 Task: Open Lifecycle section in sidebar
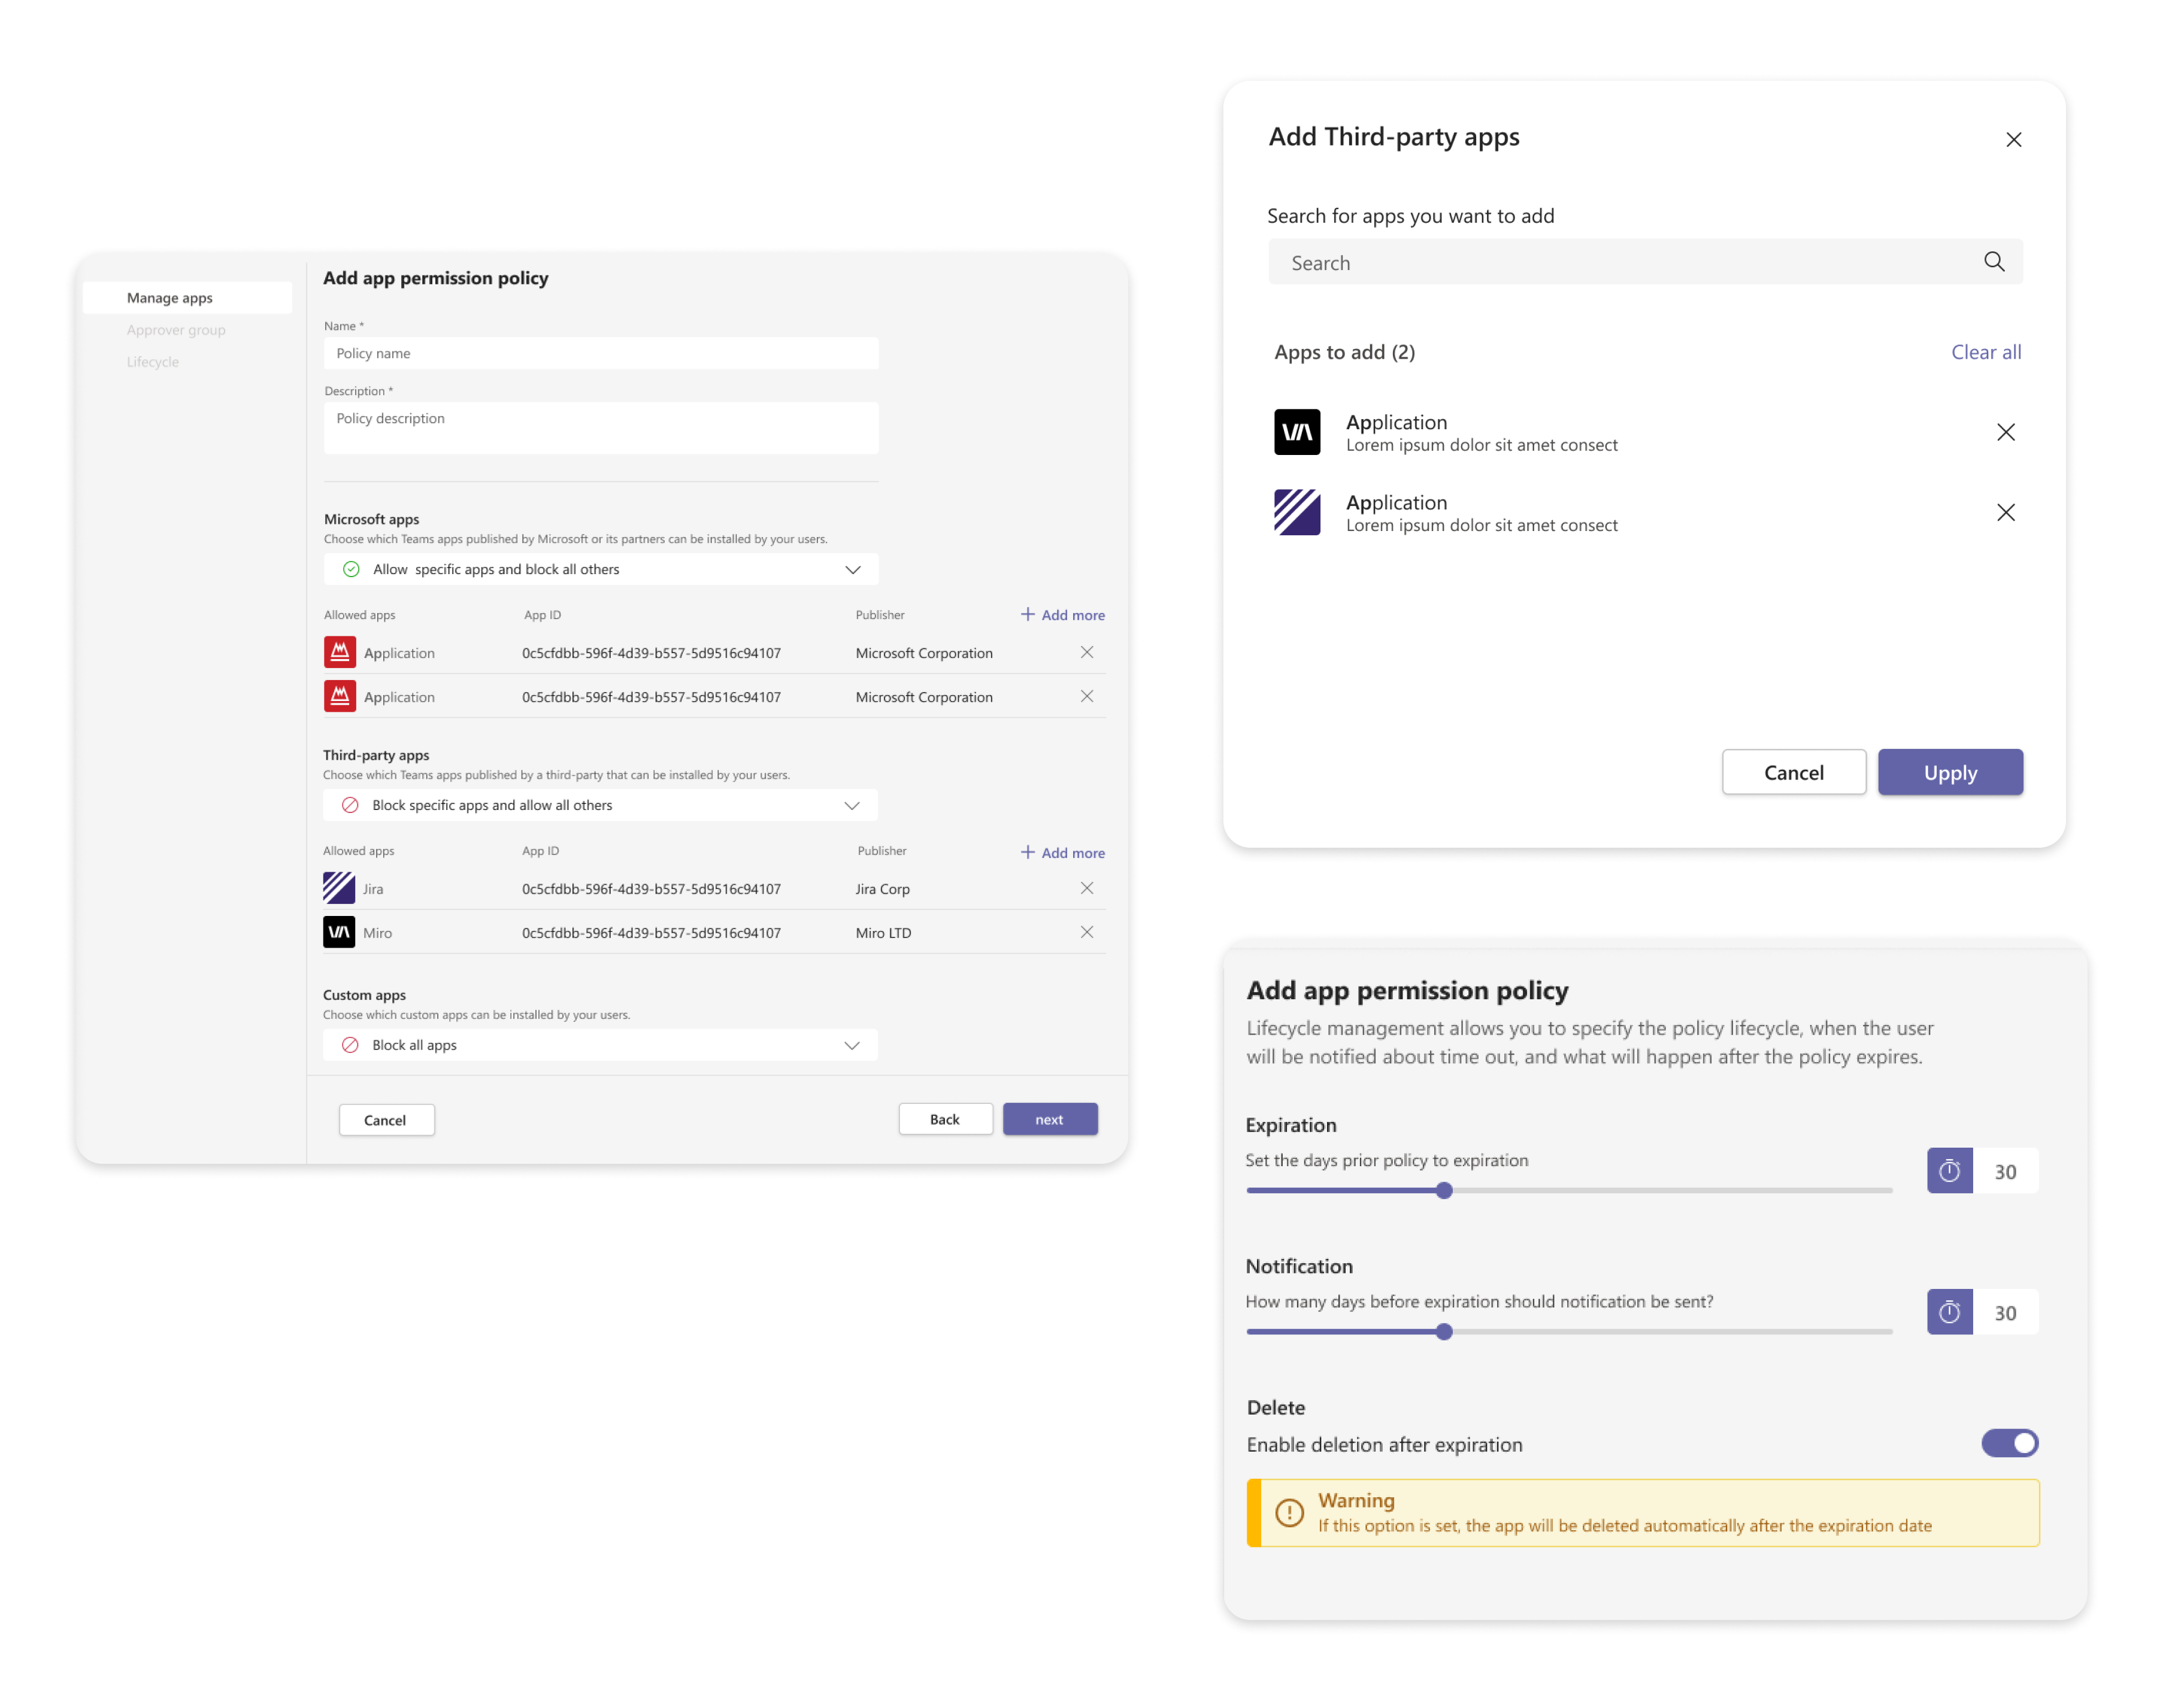pos(153,362)
